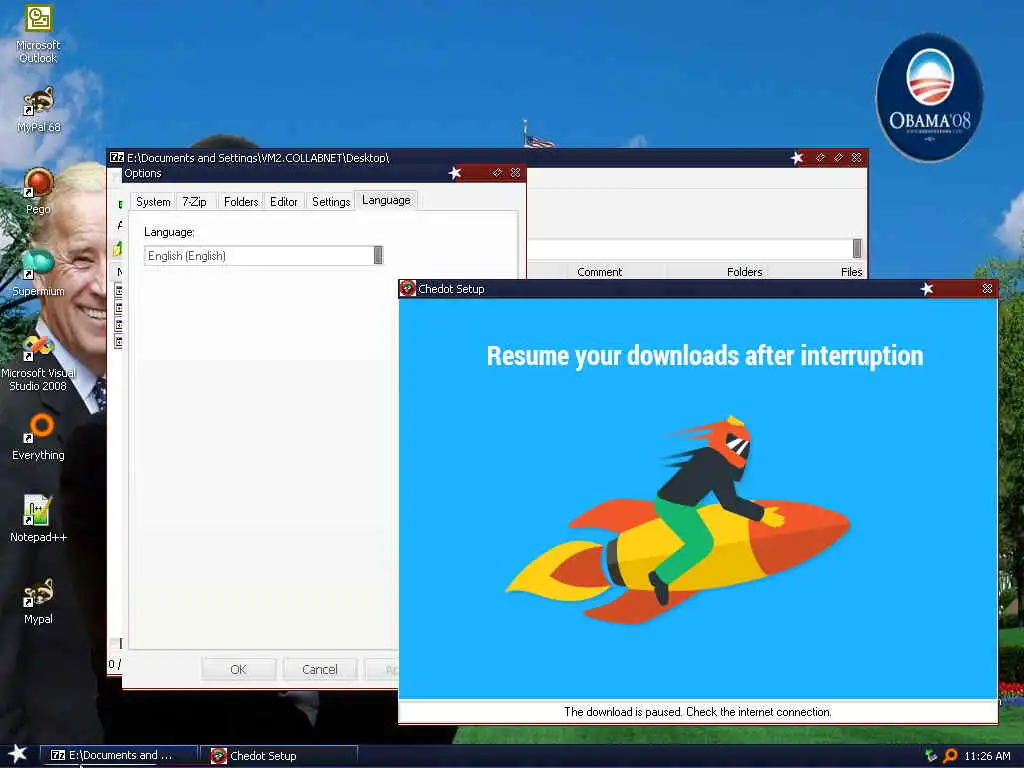1024x768 pixels.
Task: Click the Everything search tray icon
Action: tap(951, 756)
